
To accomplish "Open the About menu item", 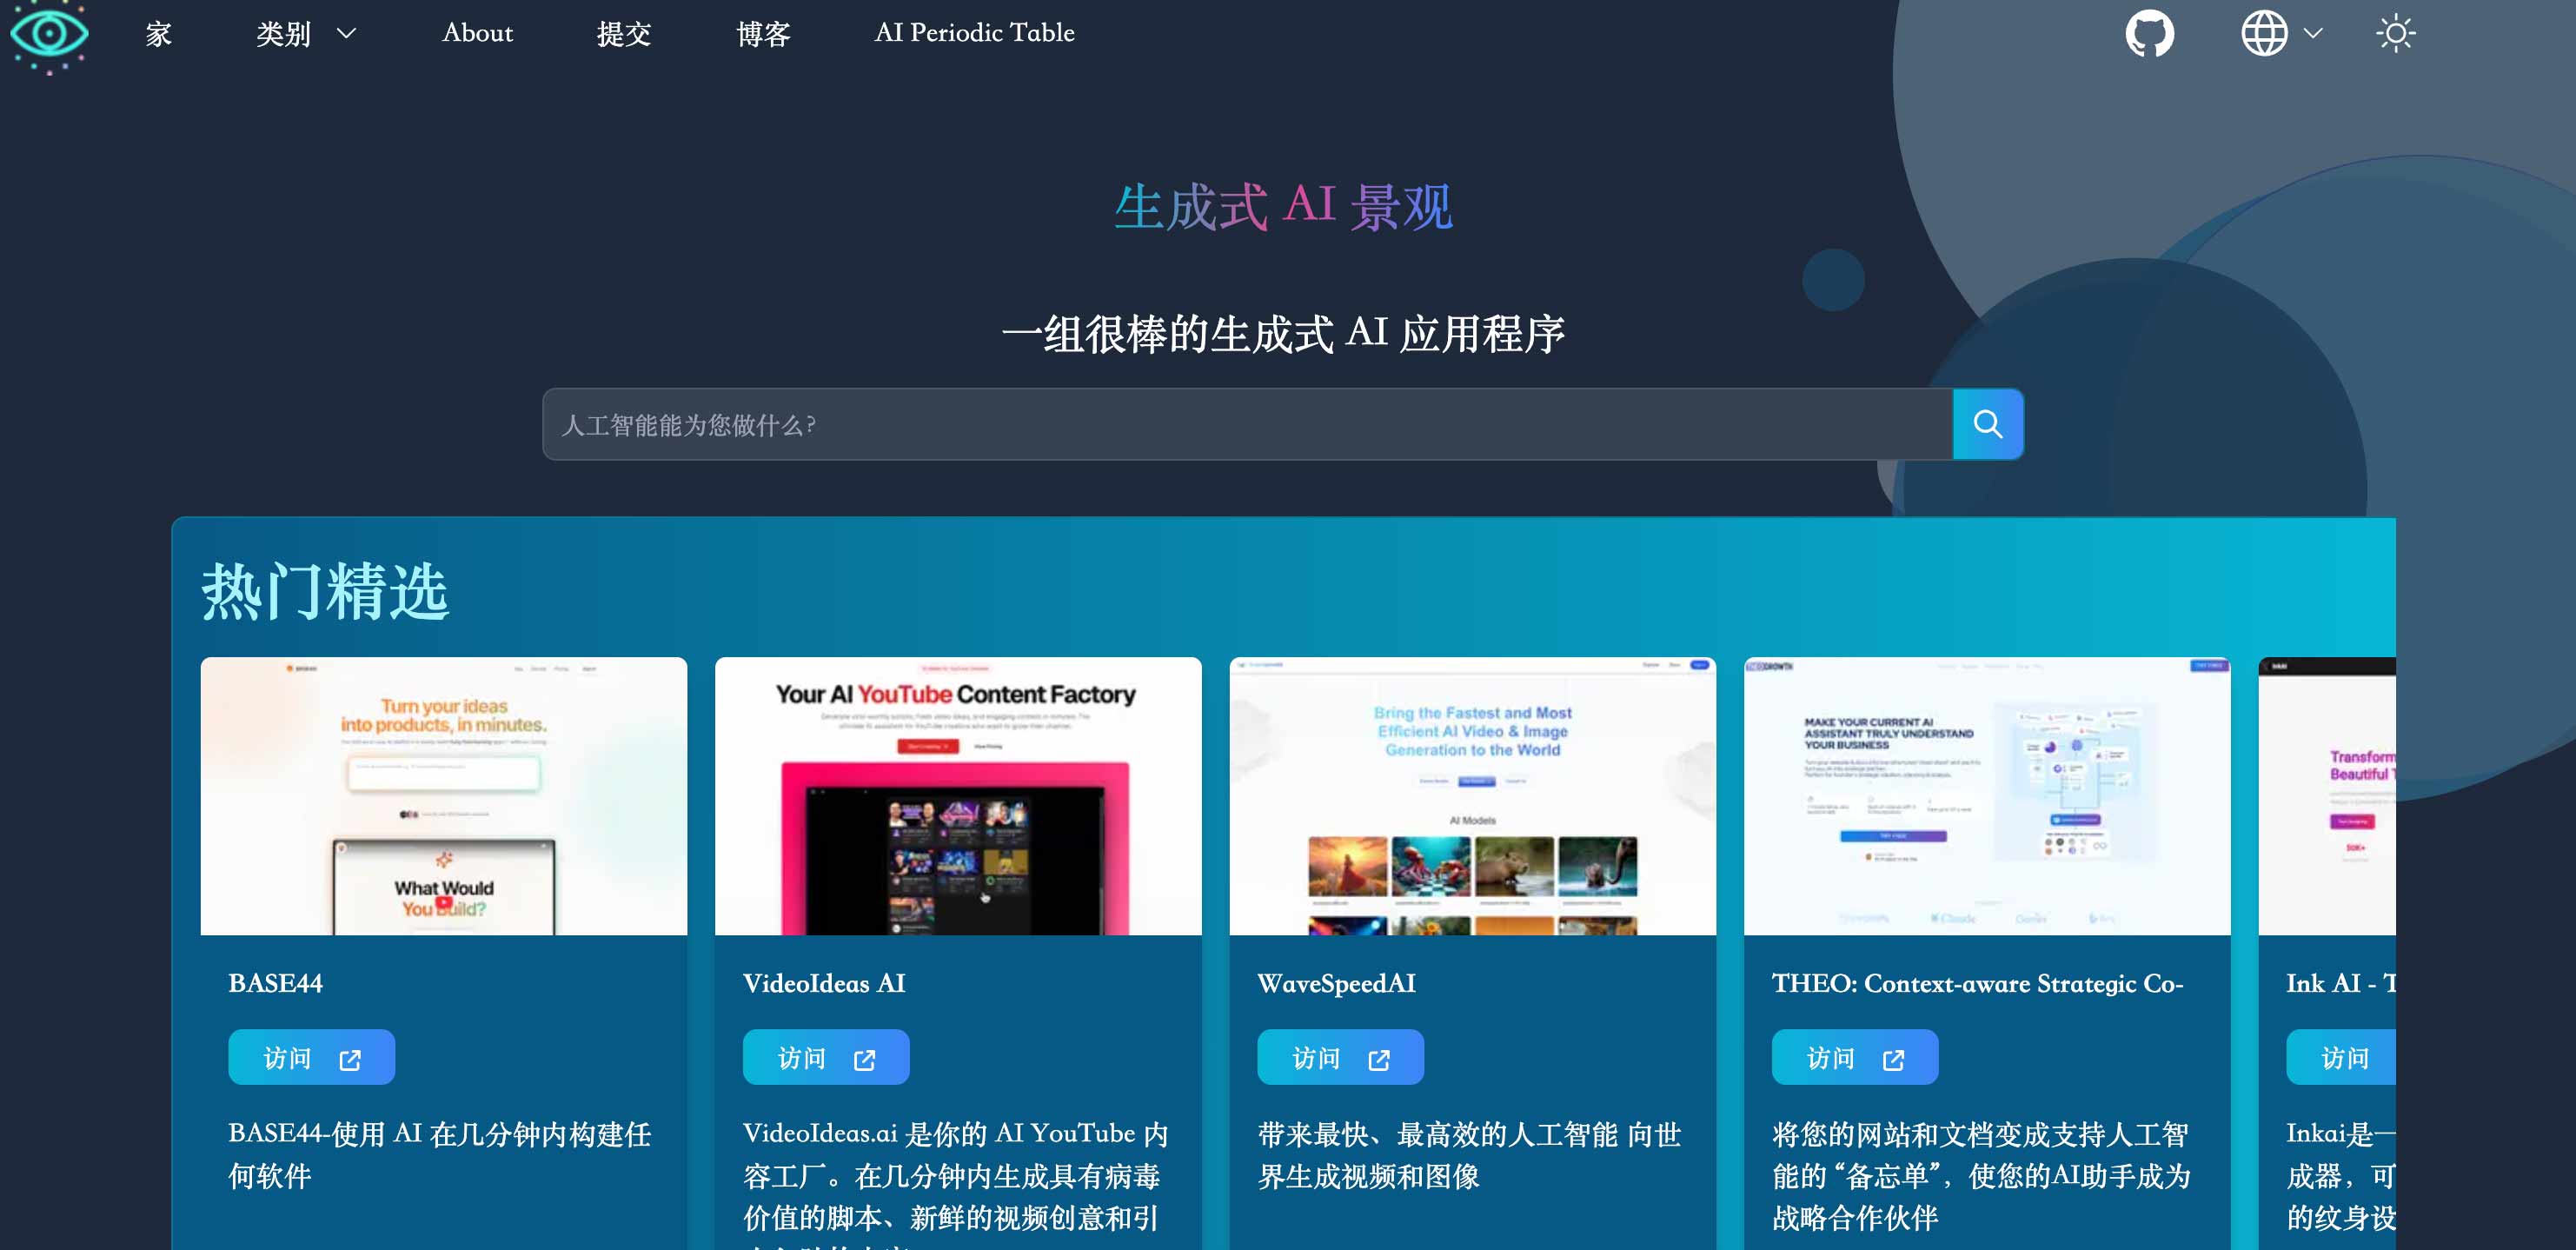I will click(477, 33).
